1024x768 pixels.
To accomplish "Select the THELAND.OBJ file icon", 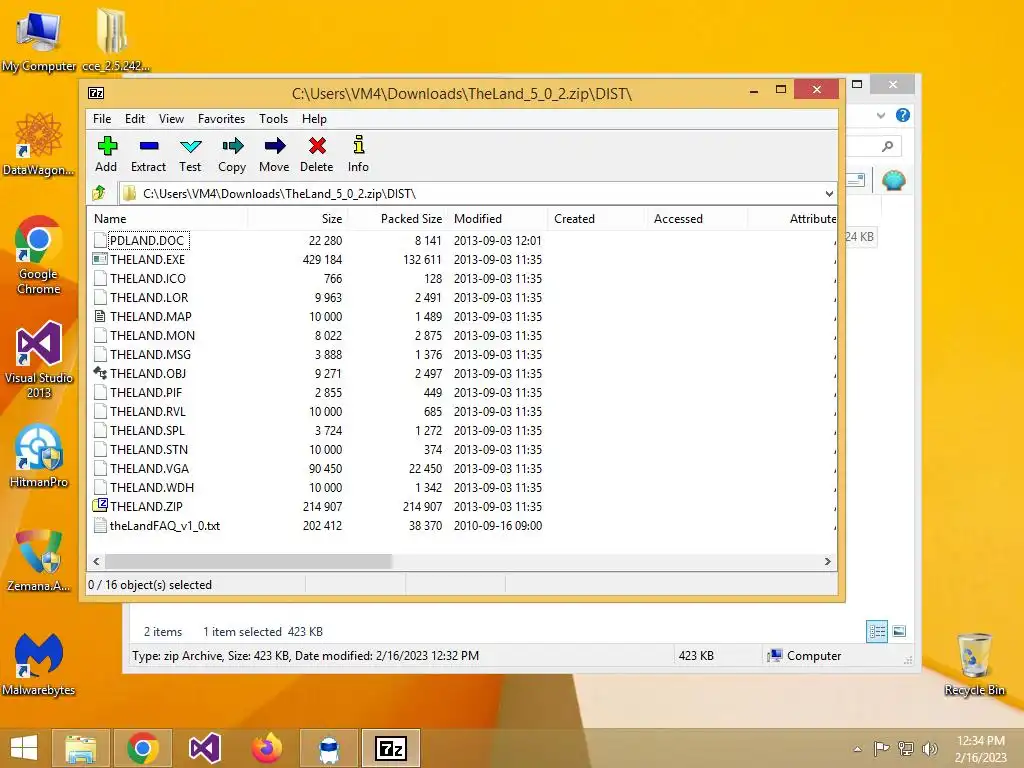I will pos(100,374).
